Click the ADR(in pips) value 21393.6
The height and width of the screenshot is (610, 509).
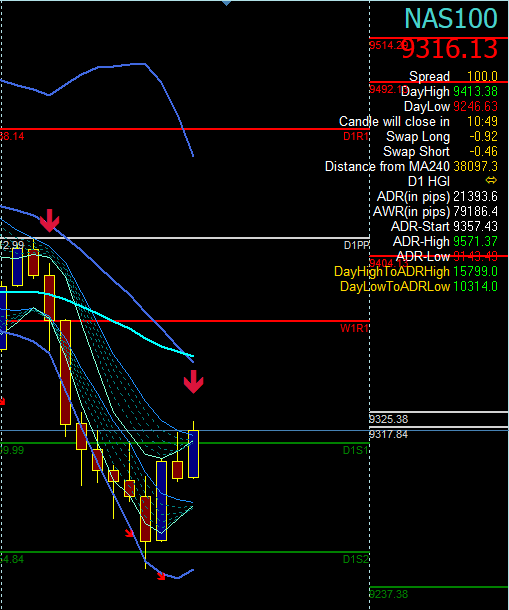tap(476, 196)
